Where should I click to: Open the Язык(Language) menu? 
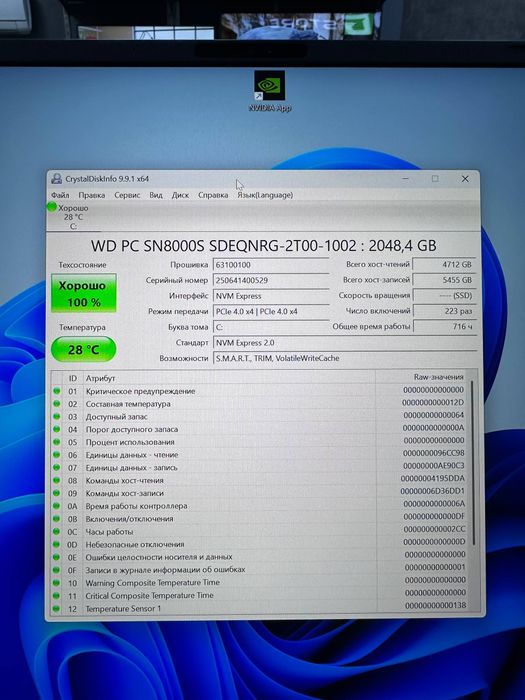tap(265, 195)
